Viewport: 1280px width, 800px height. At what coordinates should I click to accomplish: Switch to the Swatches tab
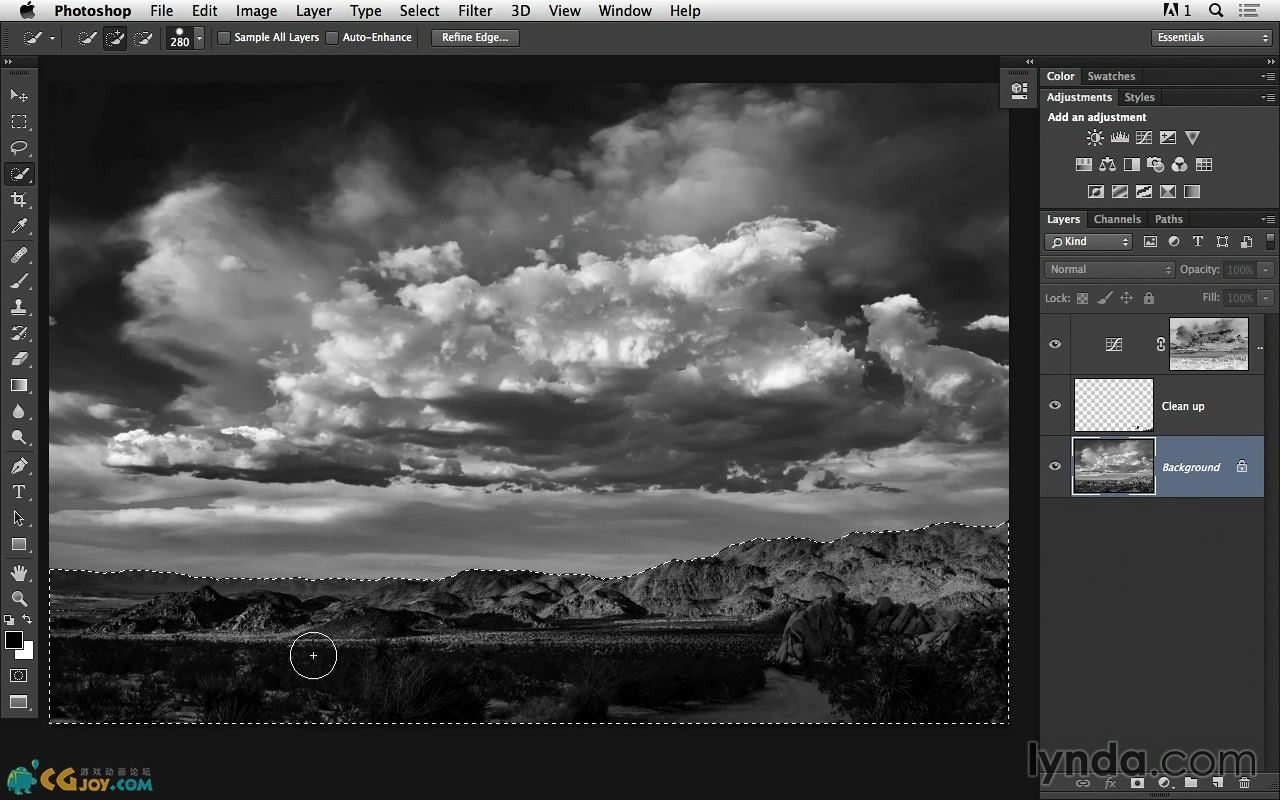coord(1111,76)
